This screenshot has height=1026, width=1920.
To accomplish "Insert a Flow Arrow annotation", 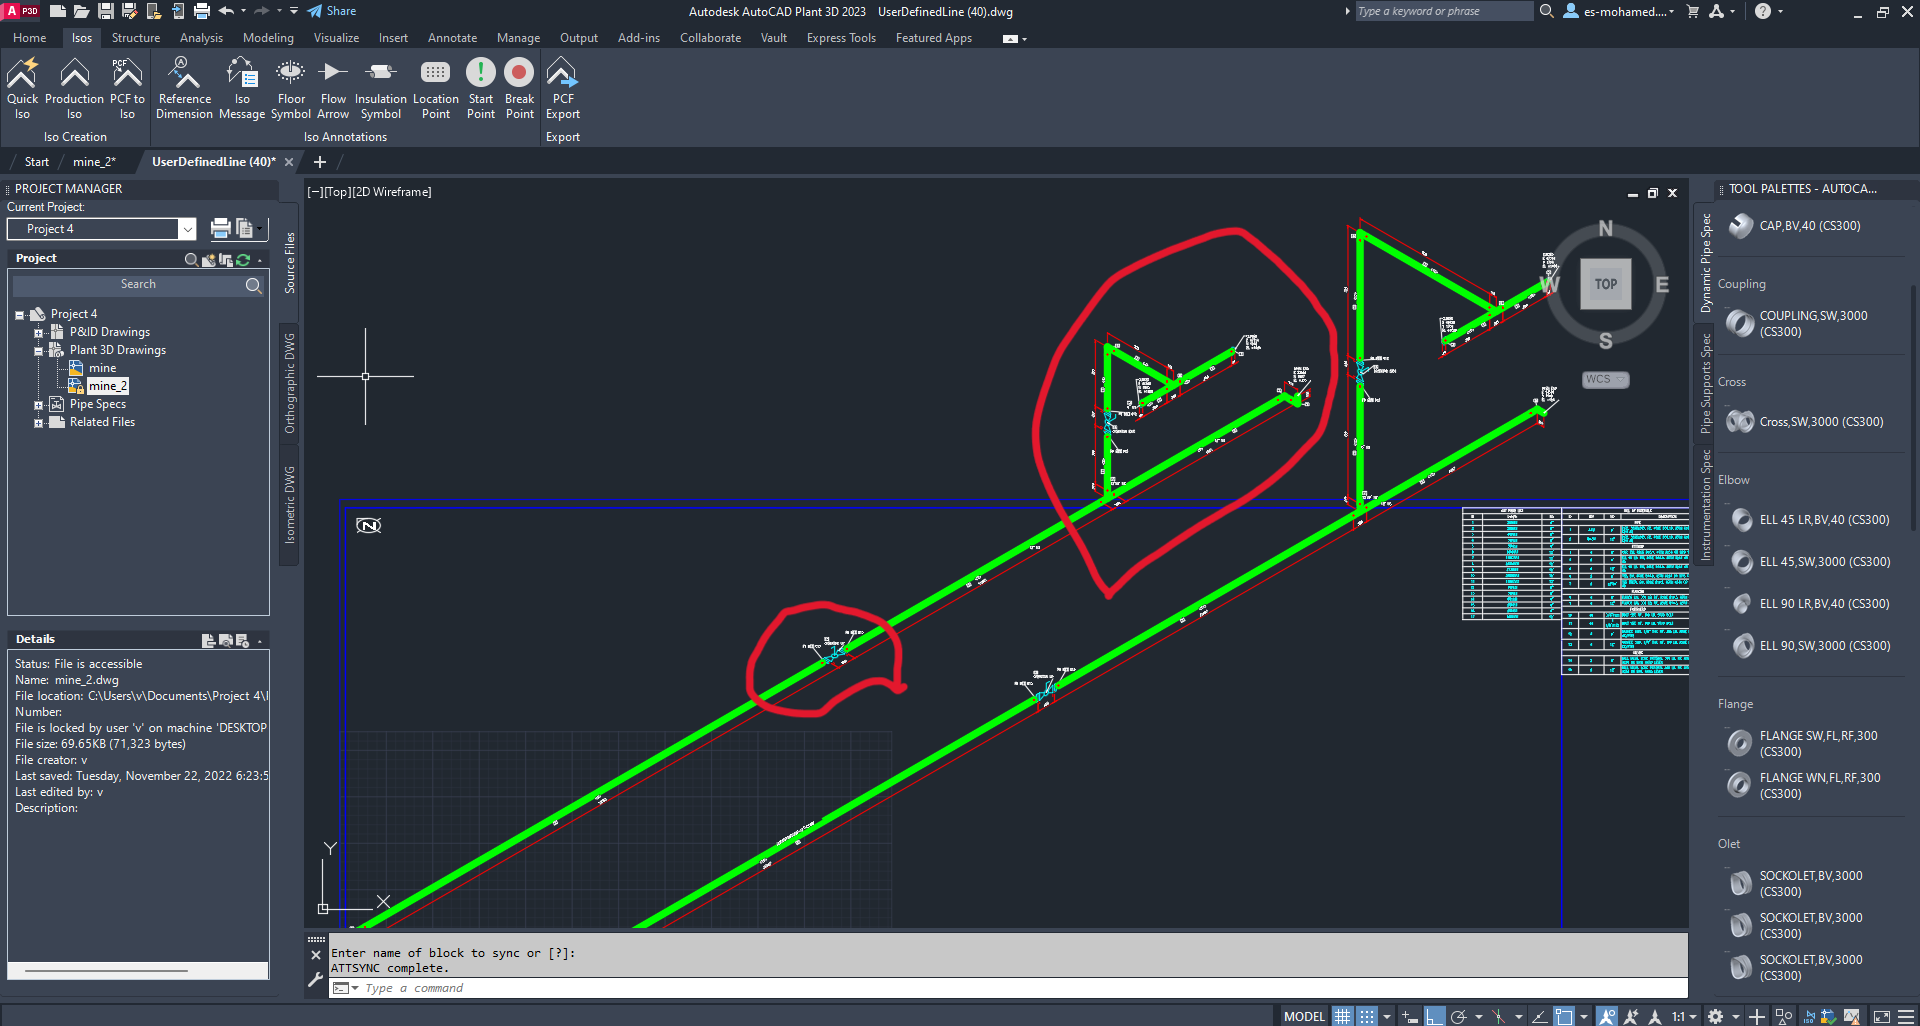I will pos(333,86).
